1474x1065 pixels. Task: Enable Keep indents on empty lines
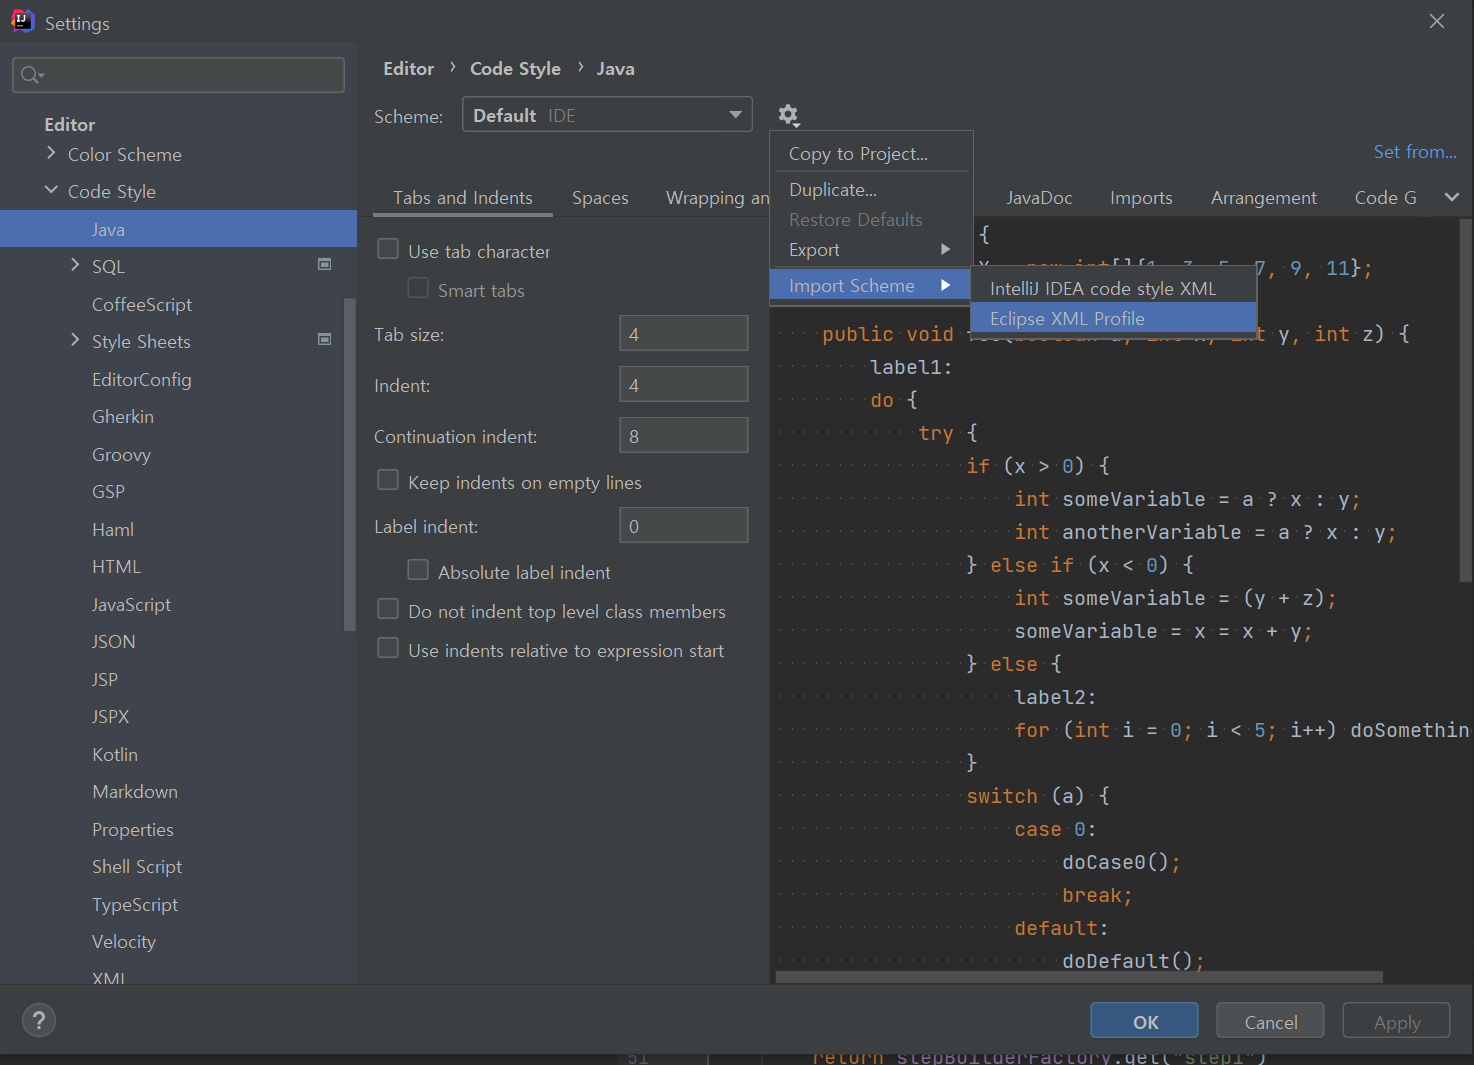[x=388, y=480]
